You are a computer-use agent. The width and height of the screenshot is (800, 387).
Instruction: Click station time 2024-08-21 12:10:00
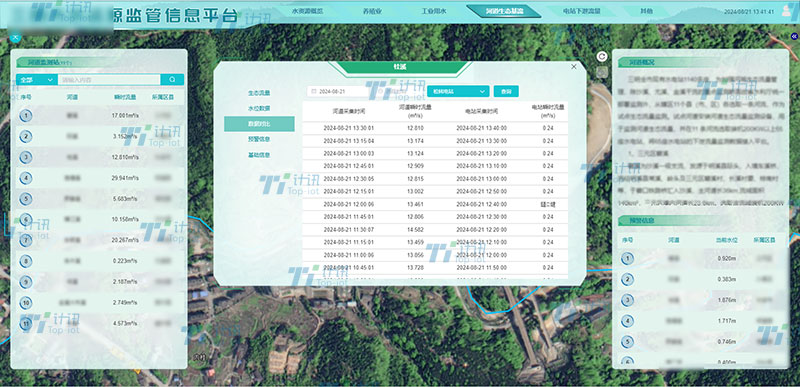click(x=482, y=242)
